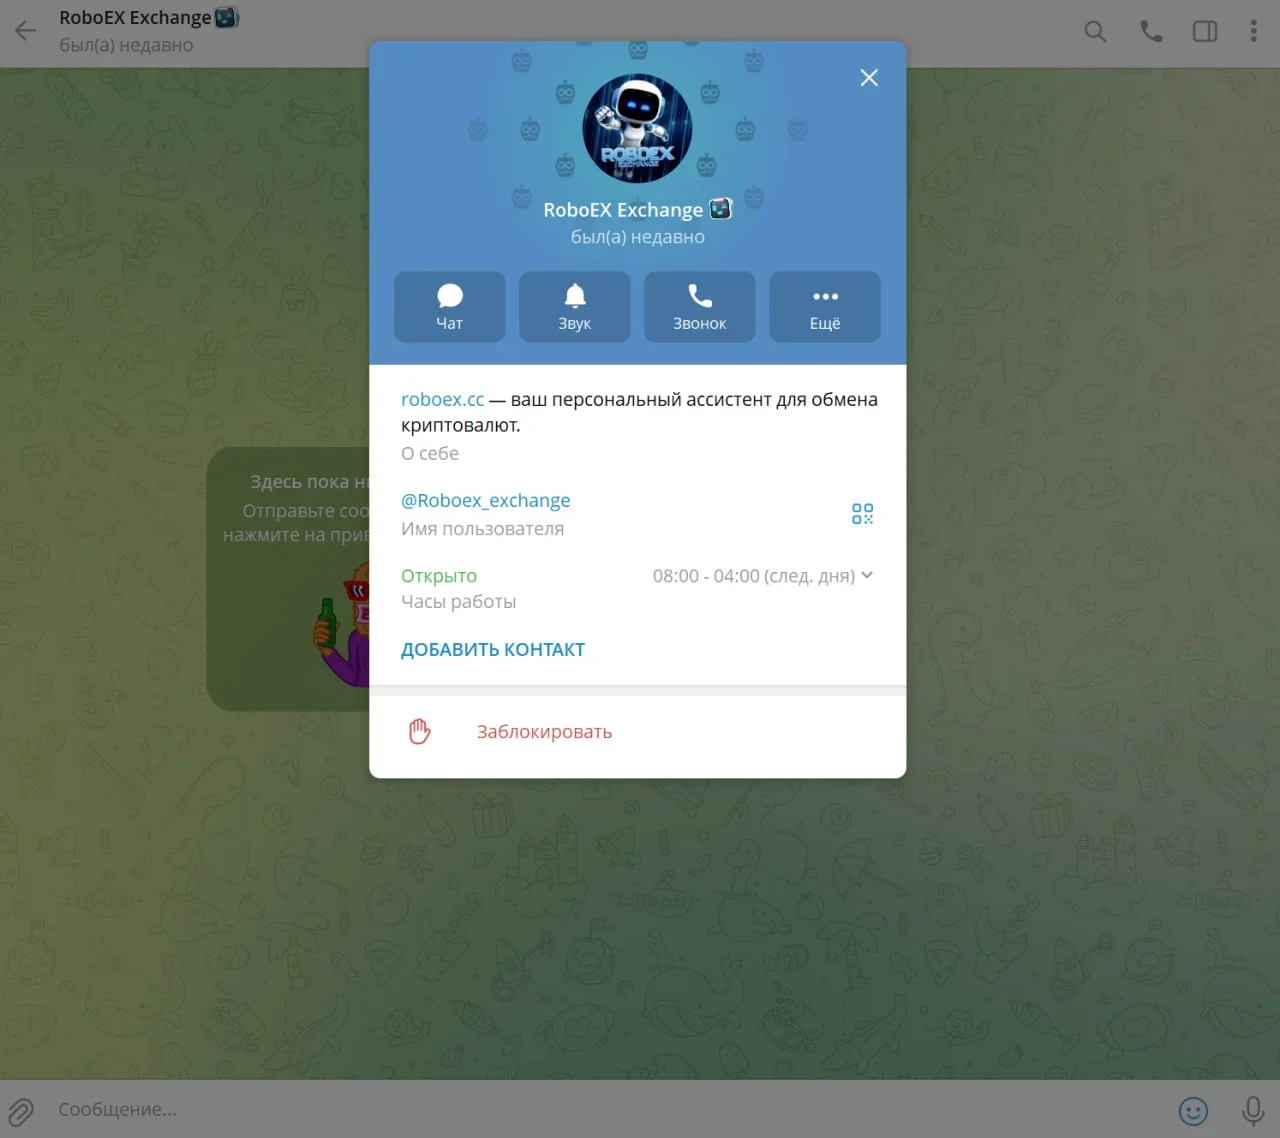
Task: Click the custom emoji badge beside popup name
Action: 721,209
